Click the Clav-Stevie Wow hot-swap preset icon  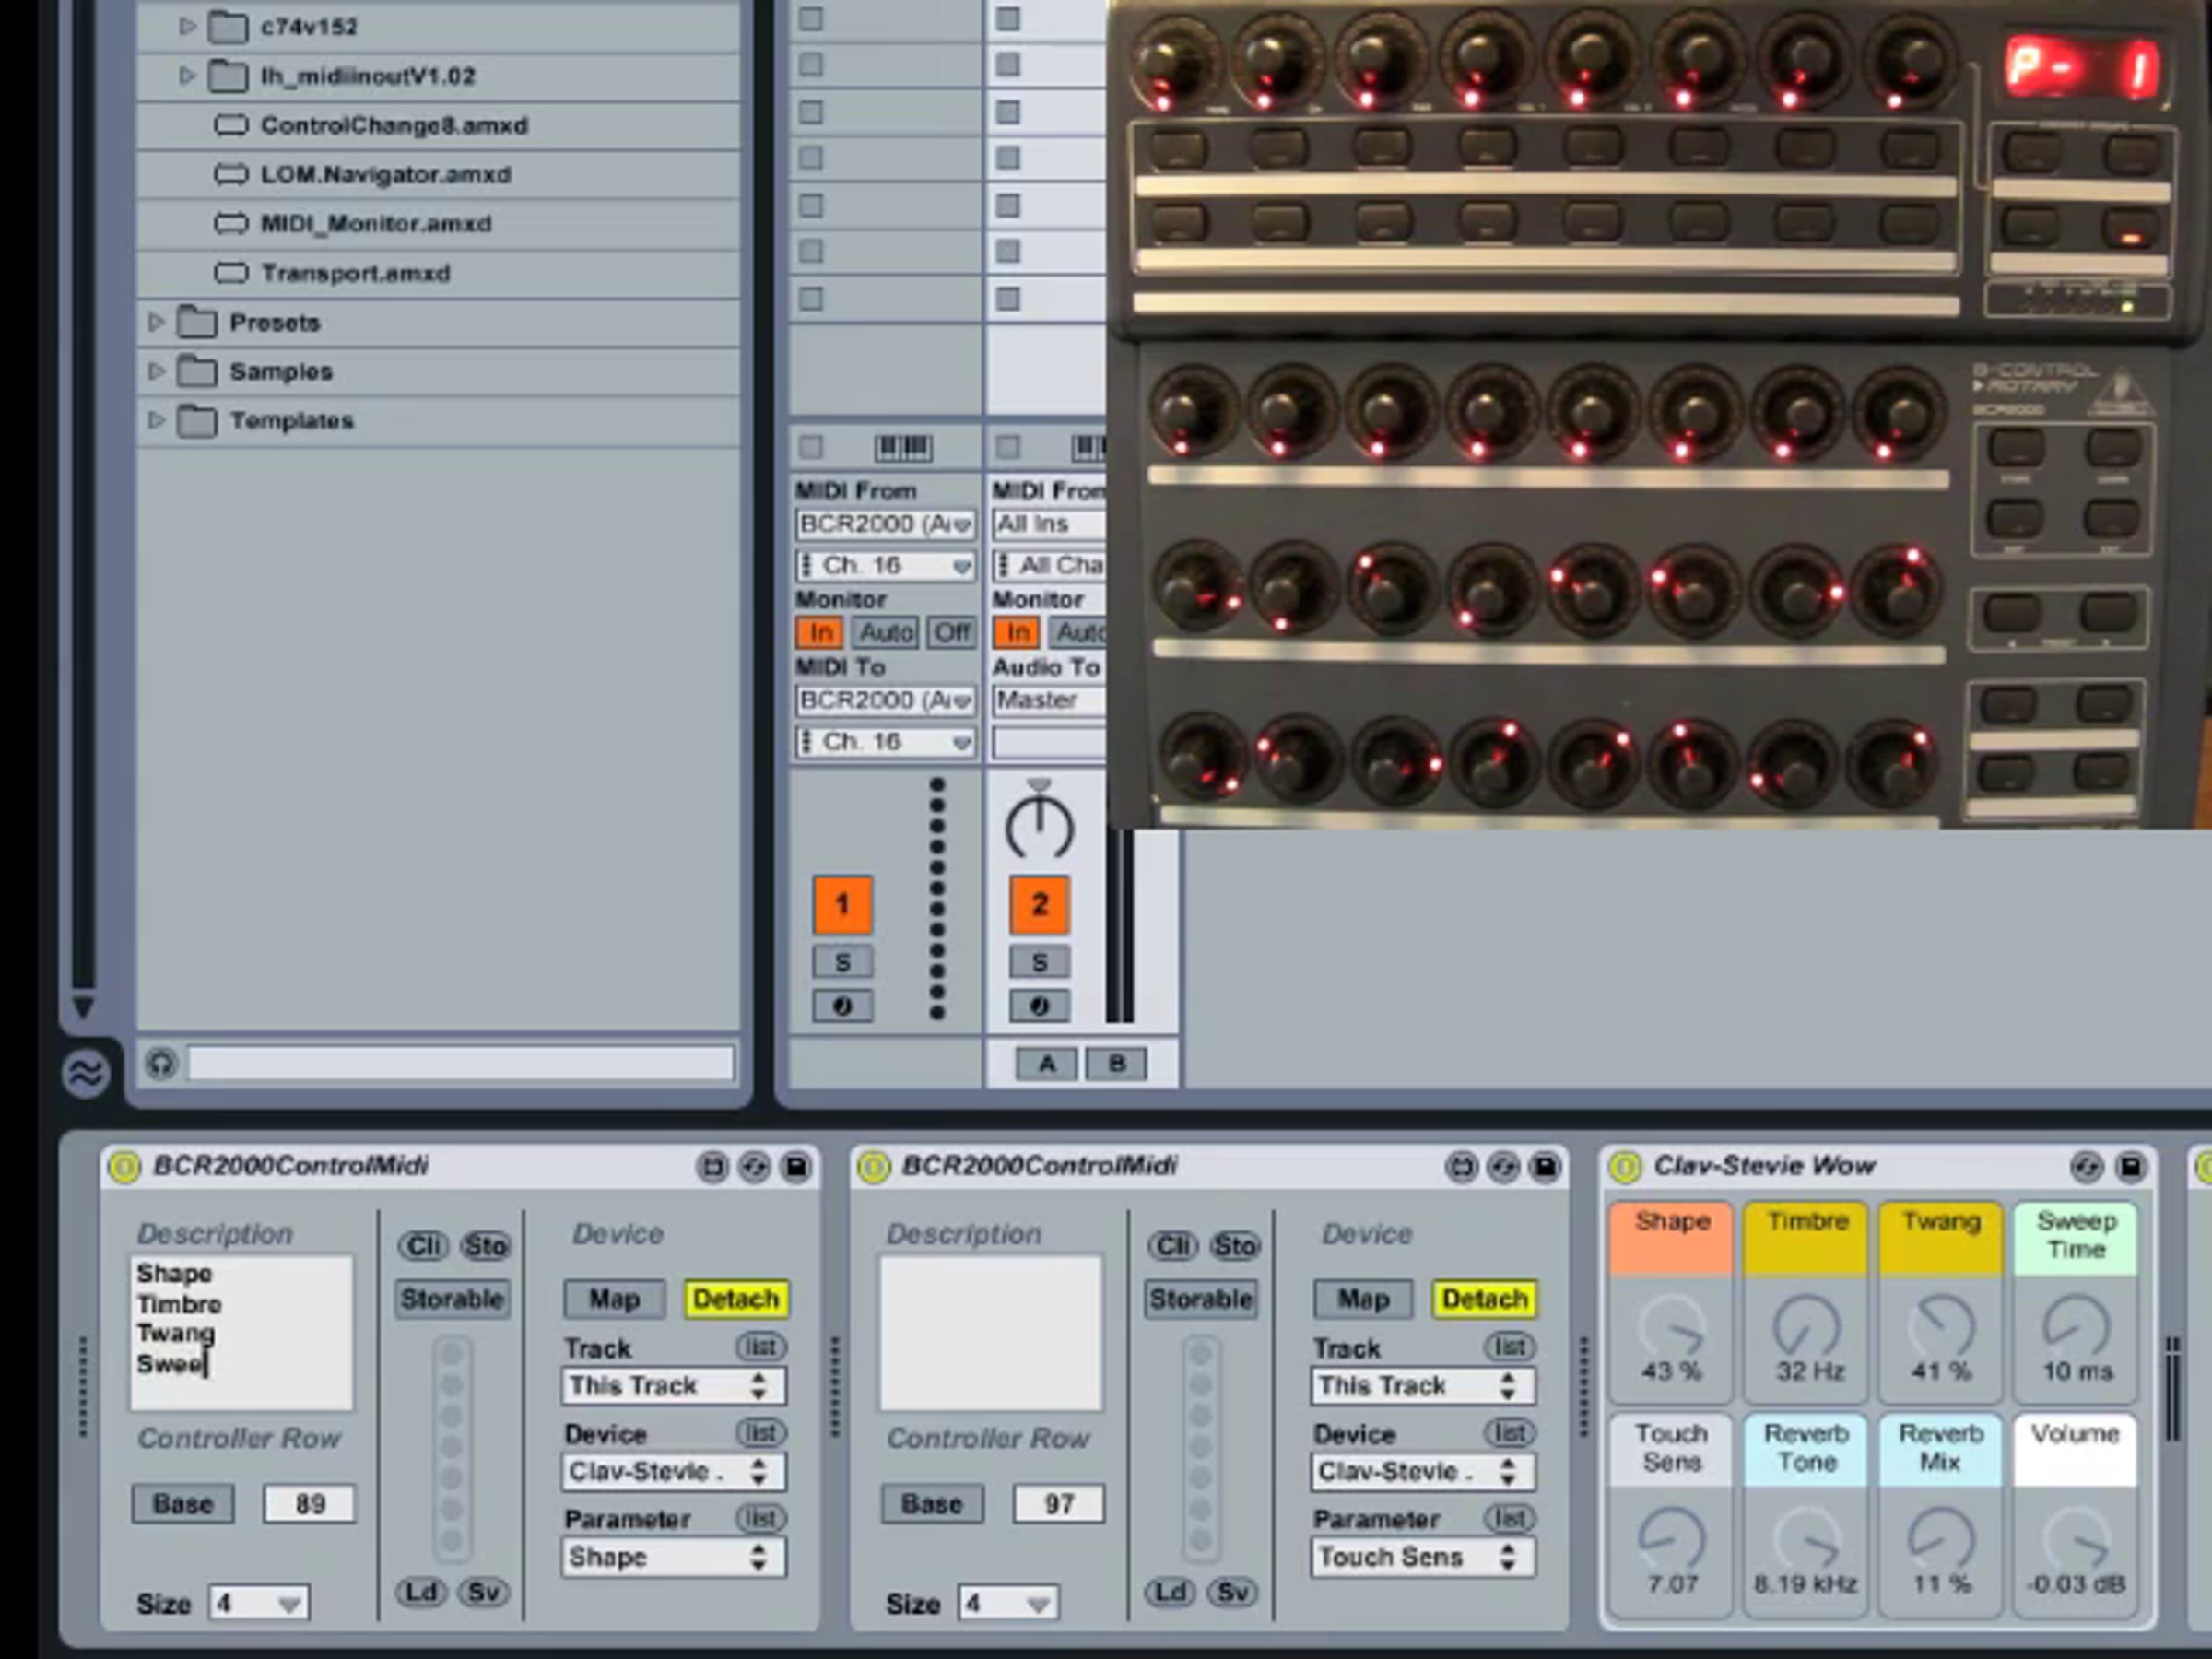2086,1167
